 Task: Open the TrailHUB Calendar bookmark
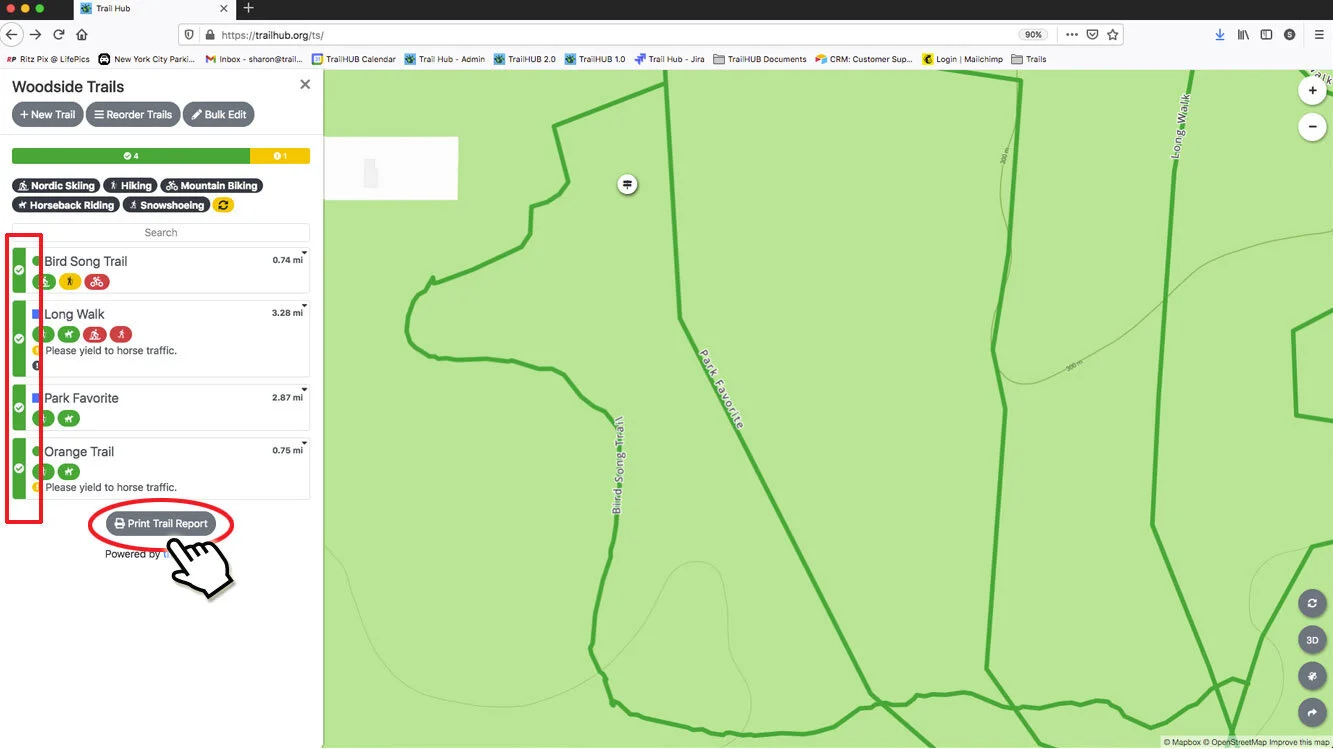(354, 59)
